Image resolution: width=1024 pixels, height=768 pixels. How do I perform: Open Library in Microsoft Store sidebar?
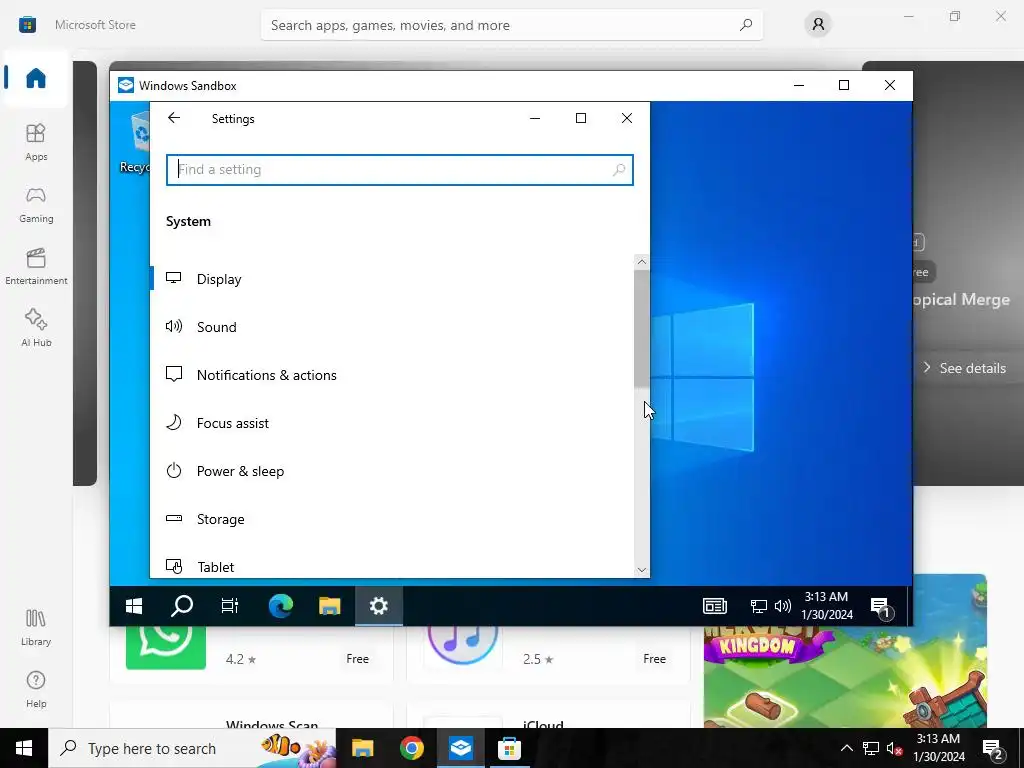pos(36,627)
